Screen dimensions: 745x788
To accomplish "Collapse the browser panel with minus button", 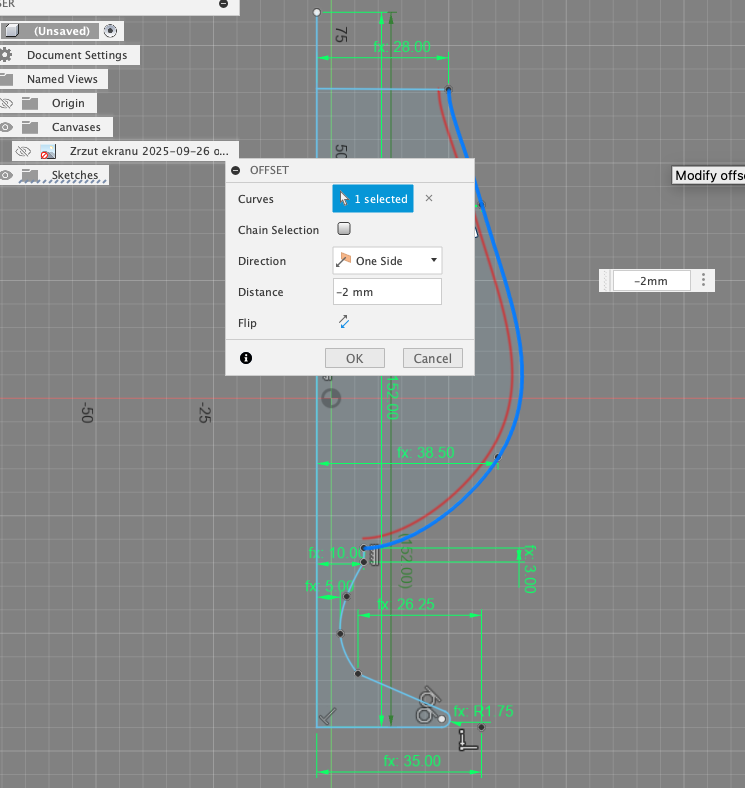I will 223,5.
